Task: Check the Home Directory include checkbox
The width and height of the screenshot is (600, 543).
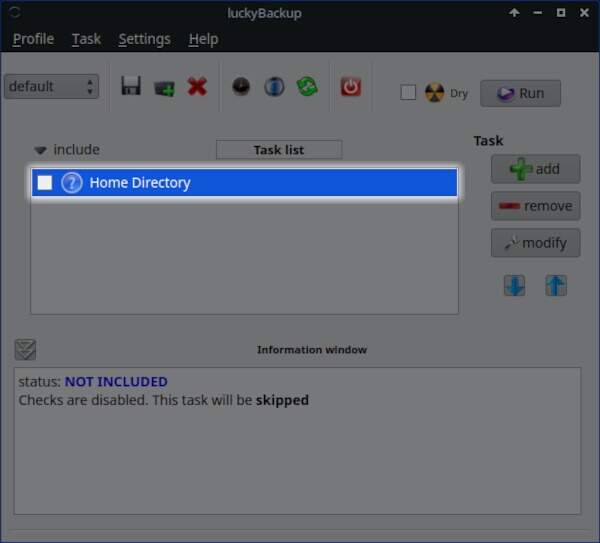Action: coord(45,183)
